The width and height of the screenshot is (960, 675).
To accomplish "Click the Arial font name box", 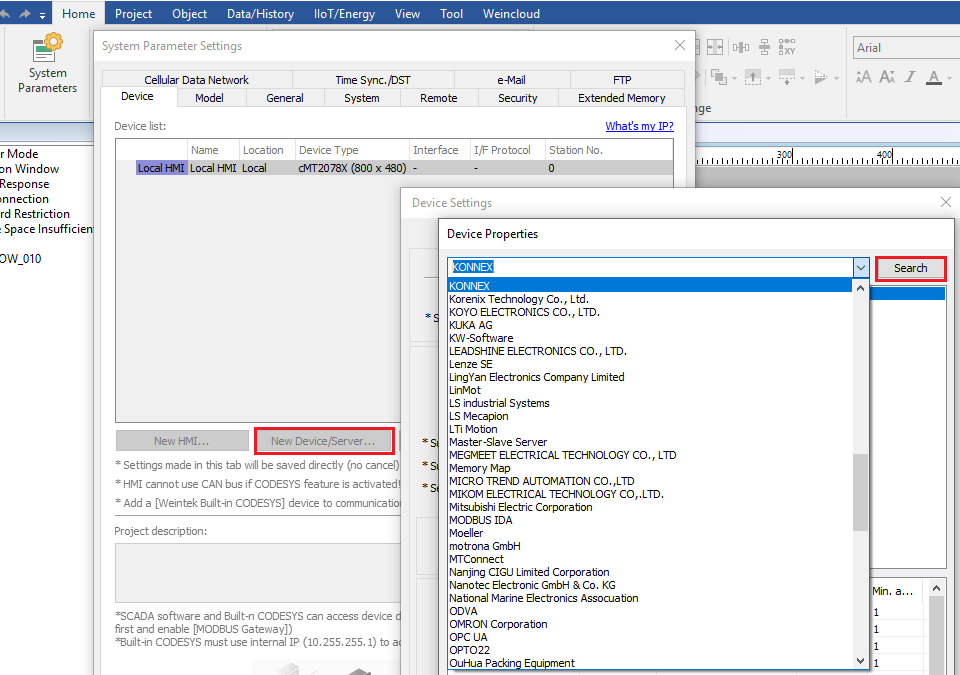I will (x=906, y=48).
